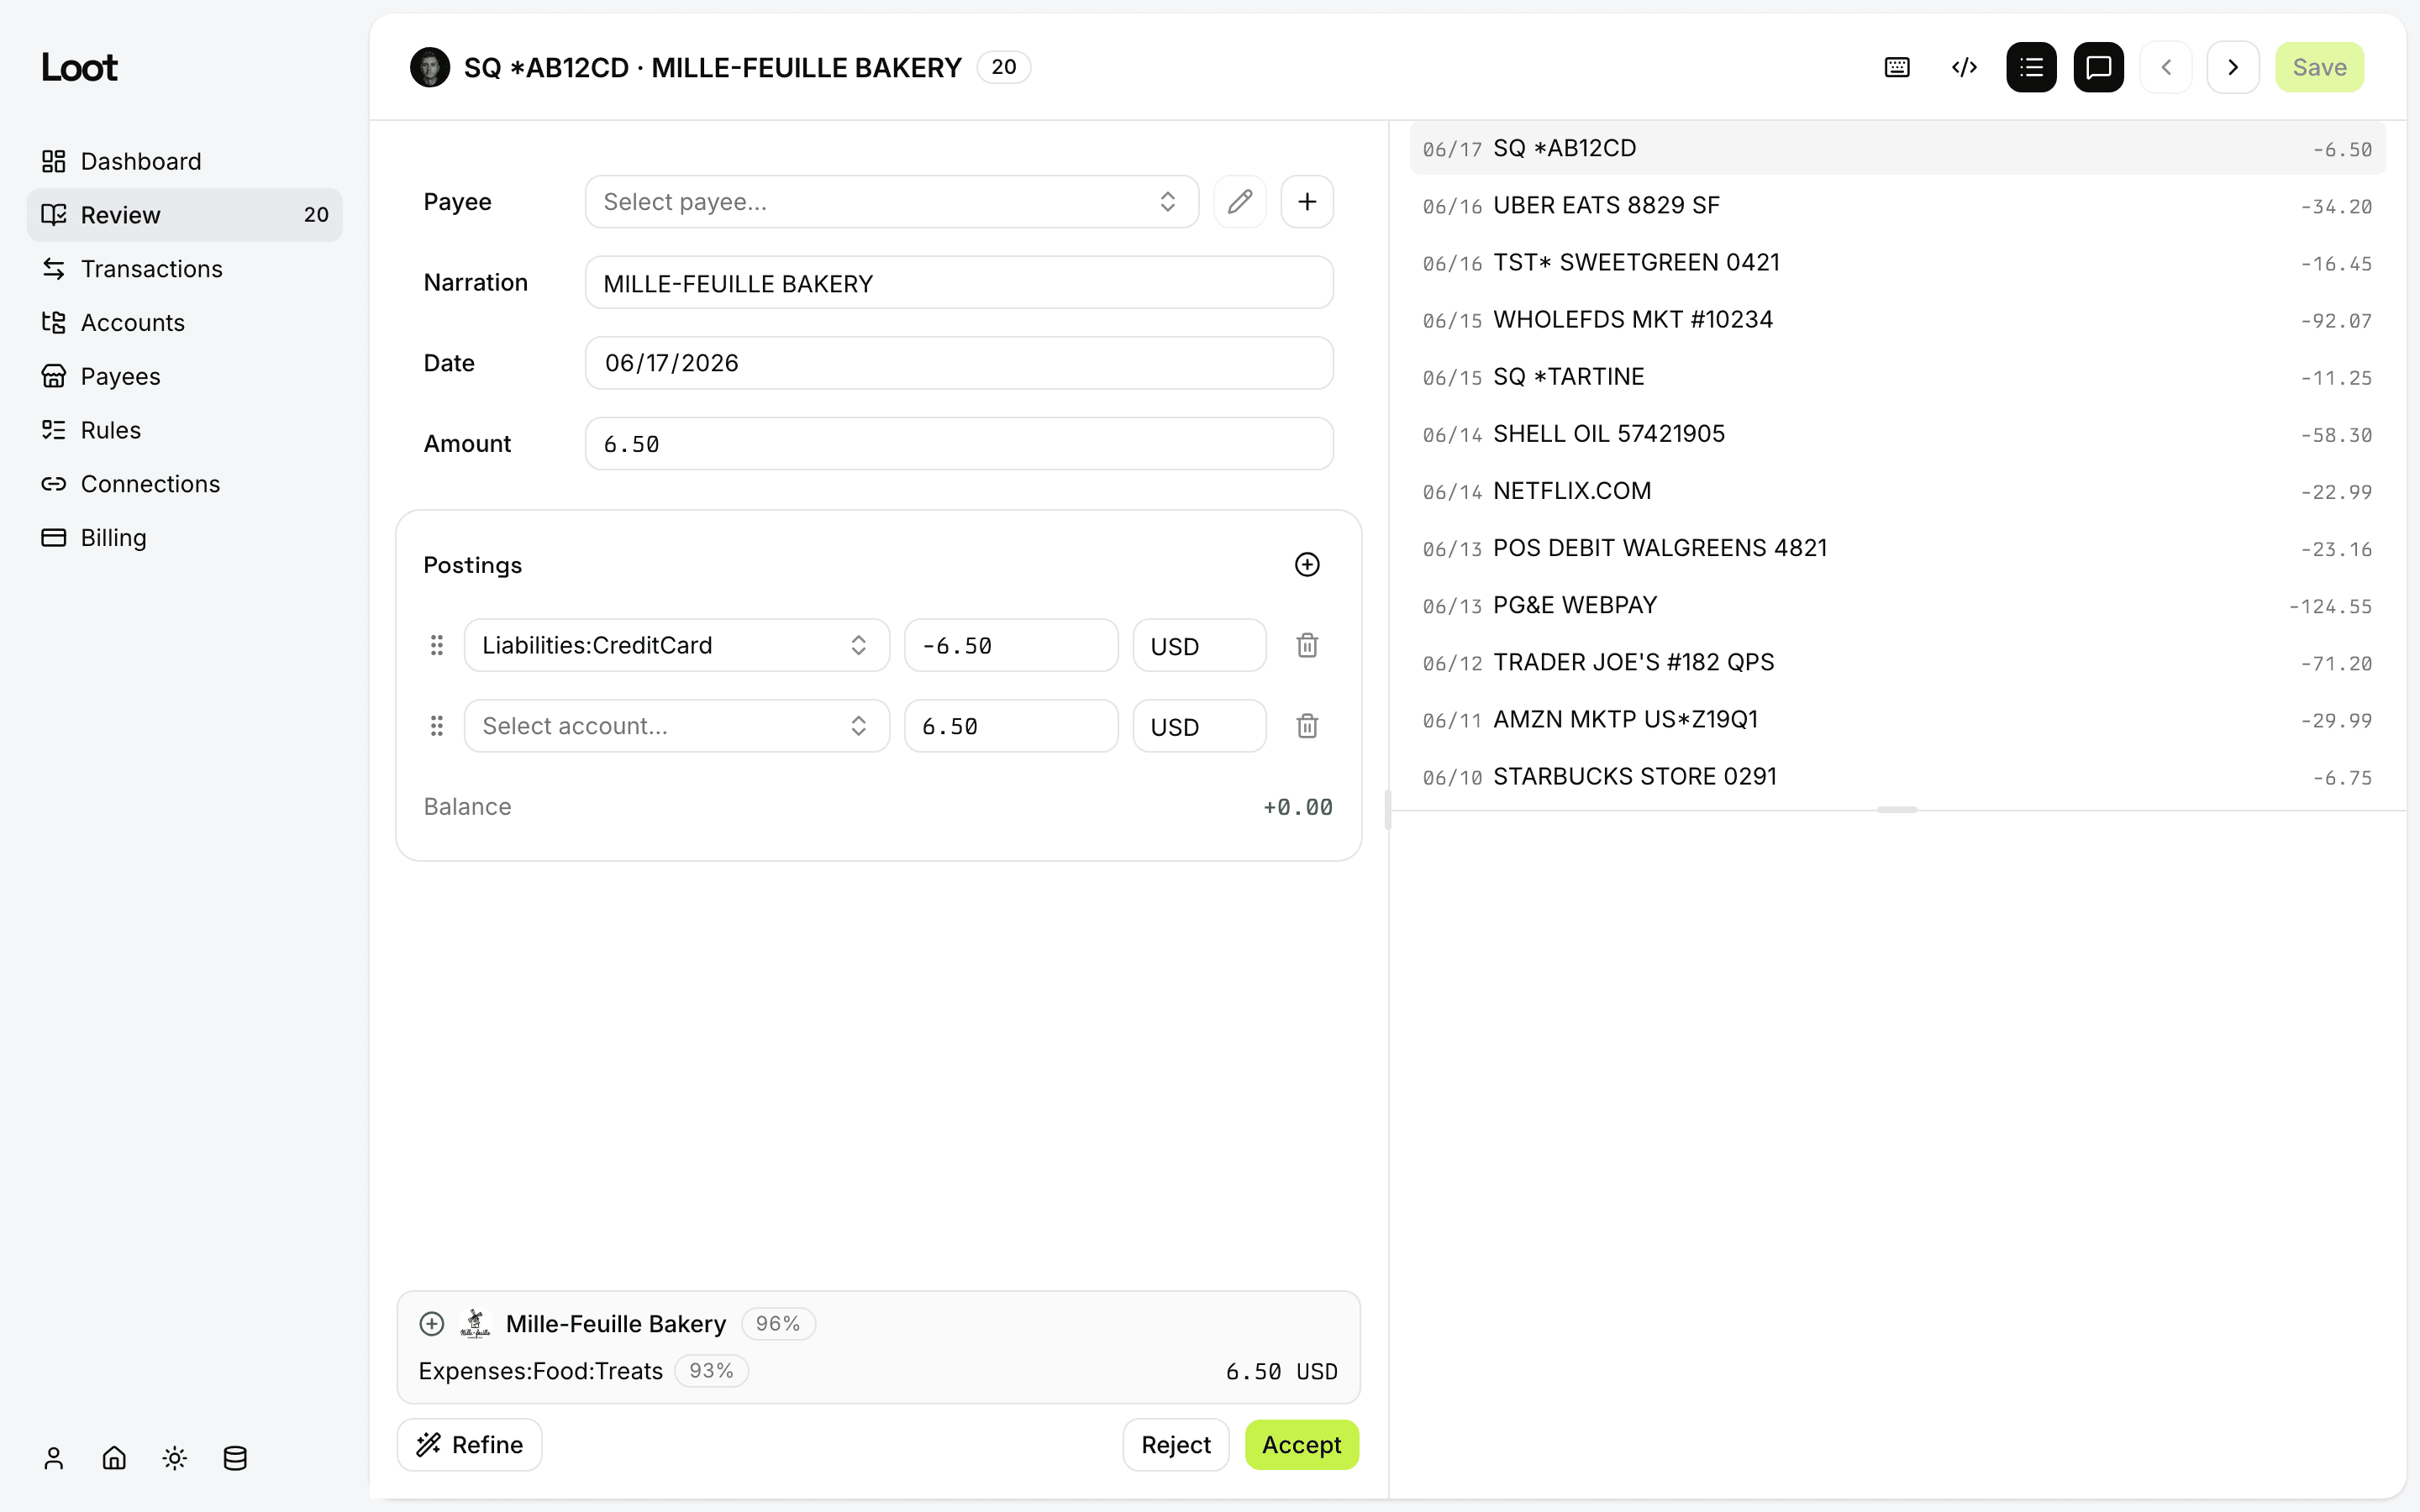Click USD currency of the second posting
The image size is (2420, 1512).
pyautogui.click(x=1199, y=726)
